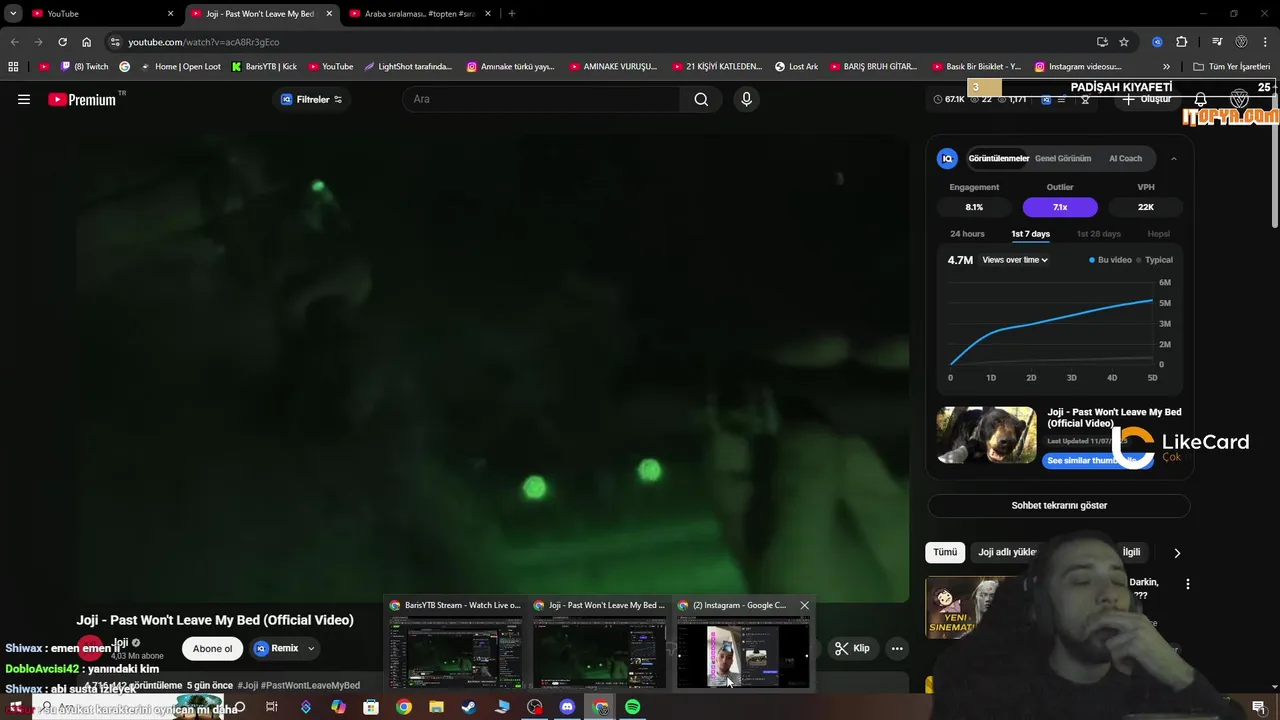Viewport: 1280px width, 720px height.
Task: Bookmark this page with the star
Action: click(1124, 42)
